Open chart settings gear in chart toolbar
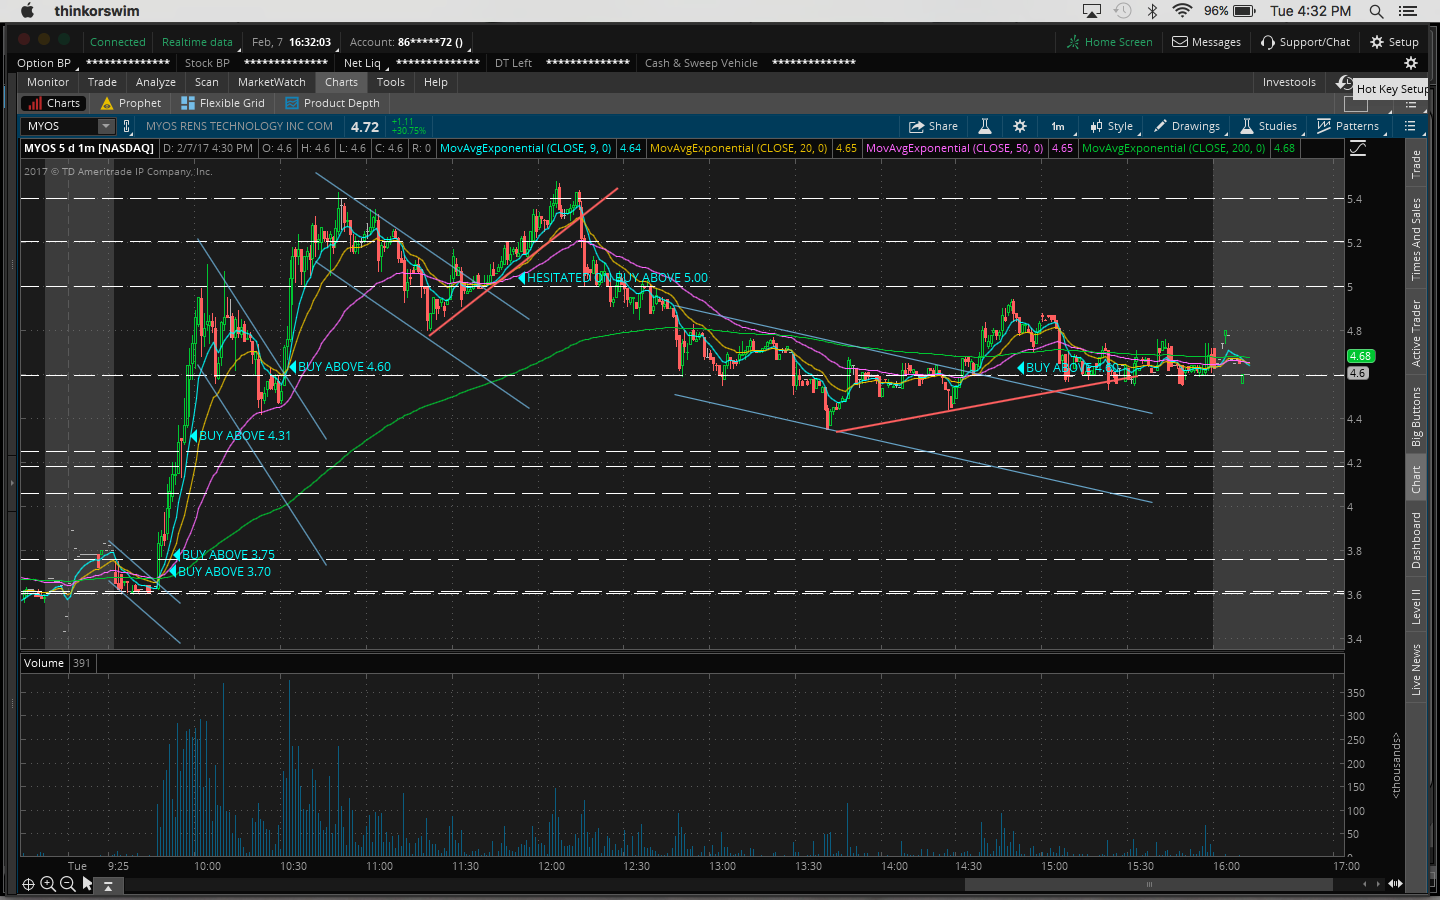 coord(1020,126)
